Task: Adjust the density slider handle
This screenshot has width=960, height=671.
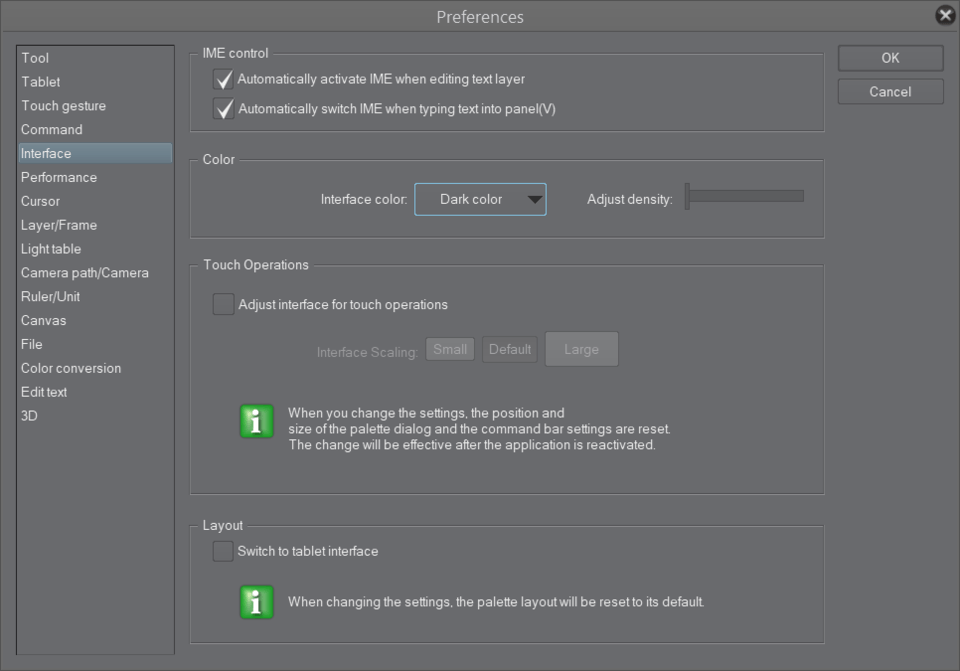Action: tap(688, 197)
